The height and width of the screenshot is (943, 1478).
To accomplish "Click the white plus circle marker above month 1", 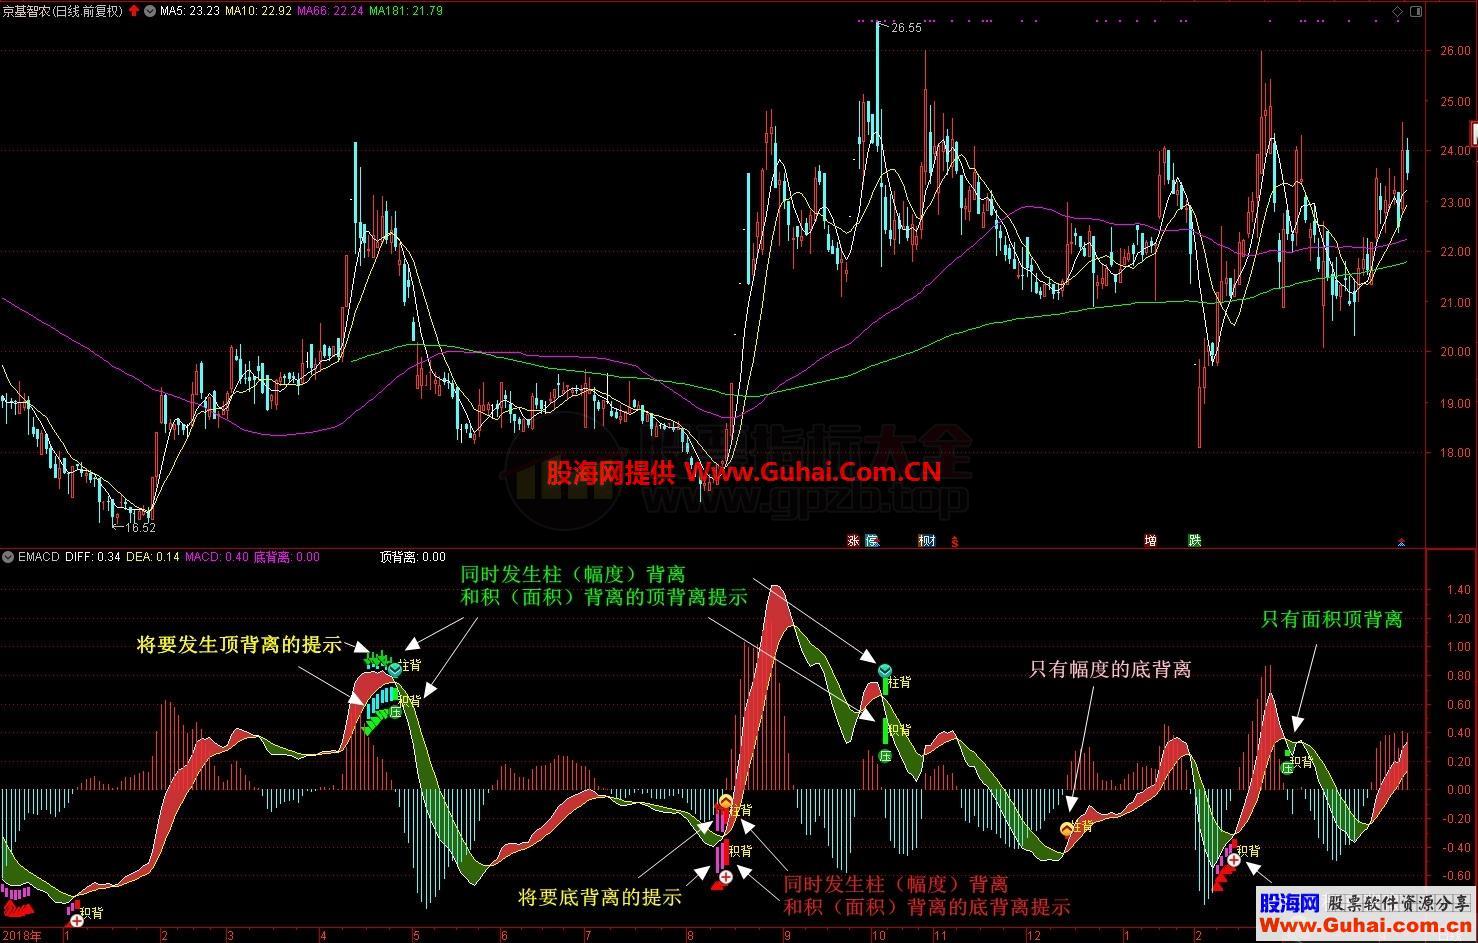I will (77, 920).
